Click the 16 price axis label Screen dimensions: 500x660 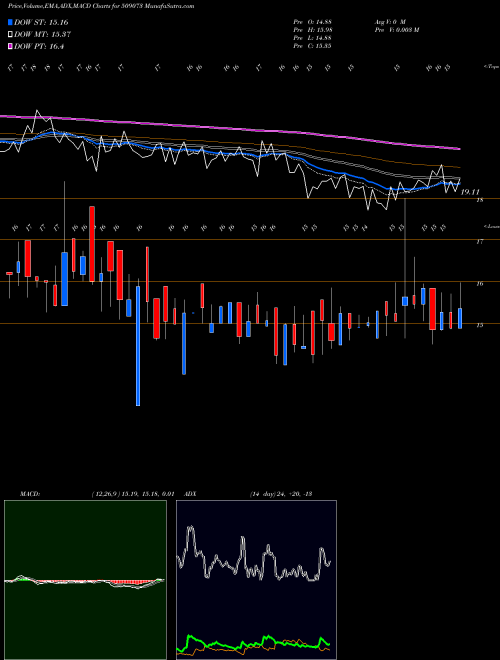click(x=480, y=284)
